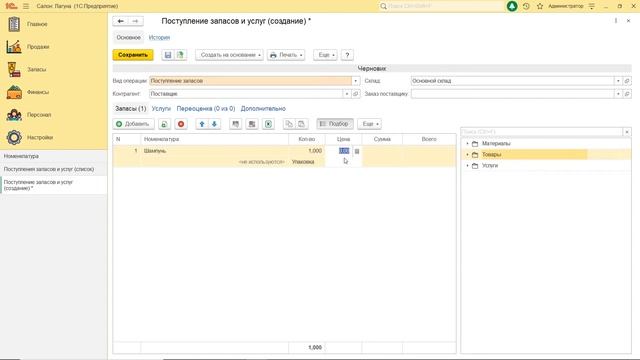
Task: Click the Номенклатура column header
Action: point(214,139)
